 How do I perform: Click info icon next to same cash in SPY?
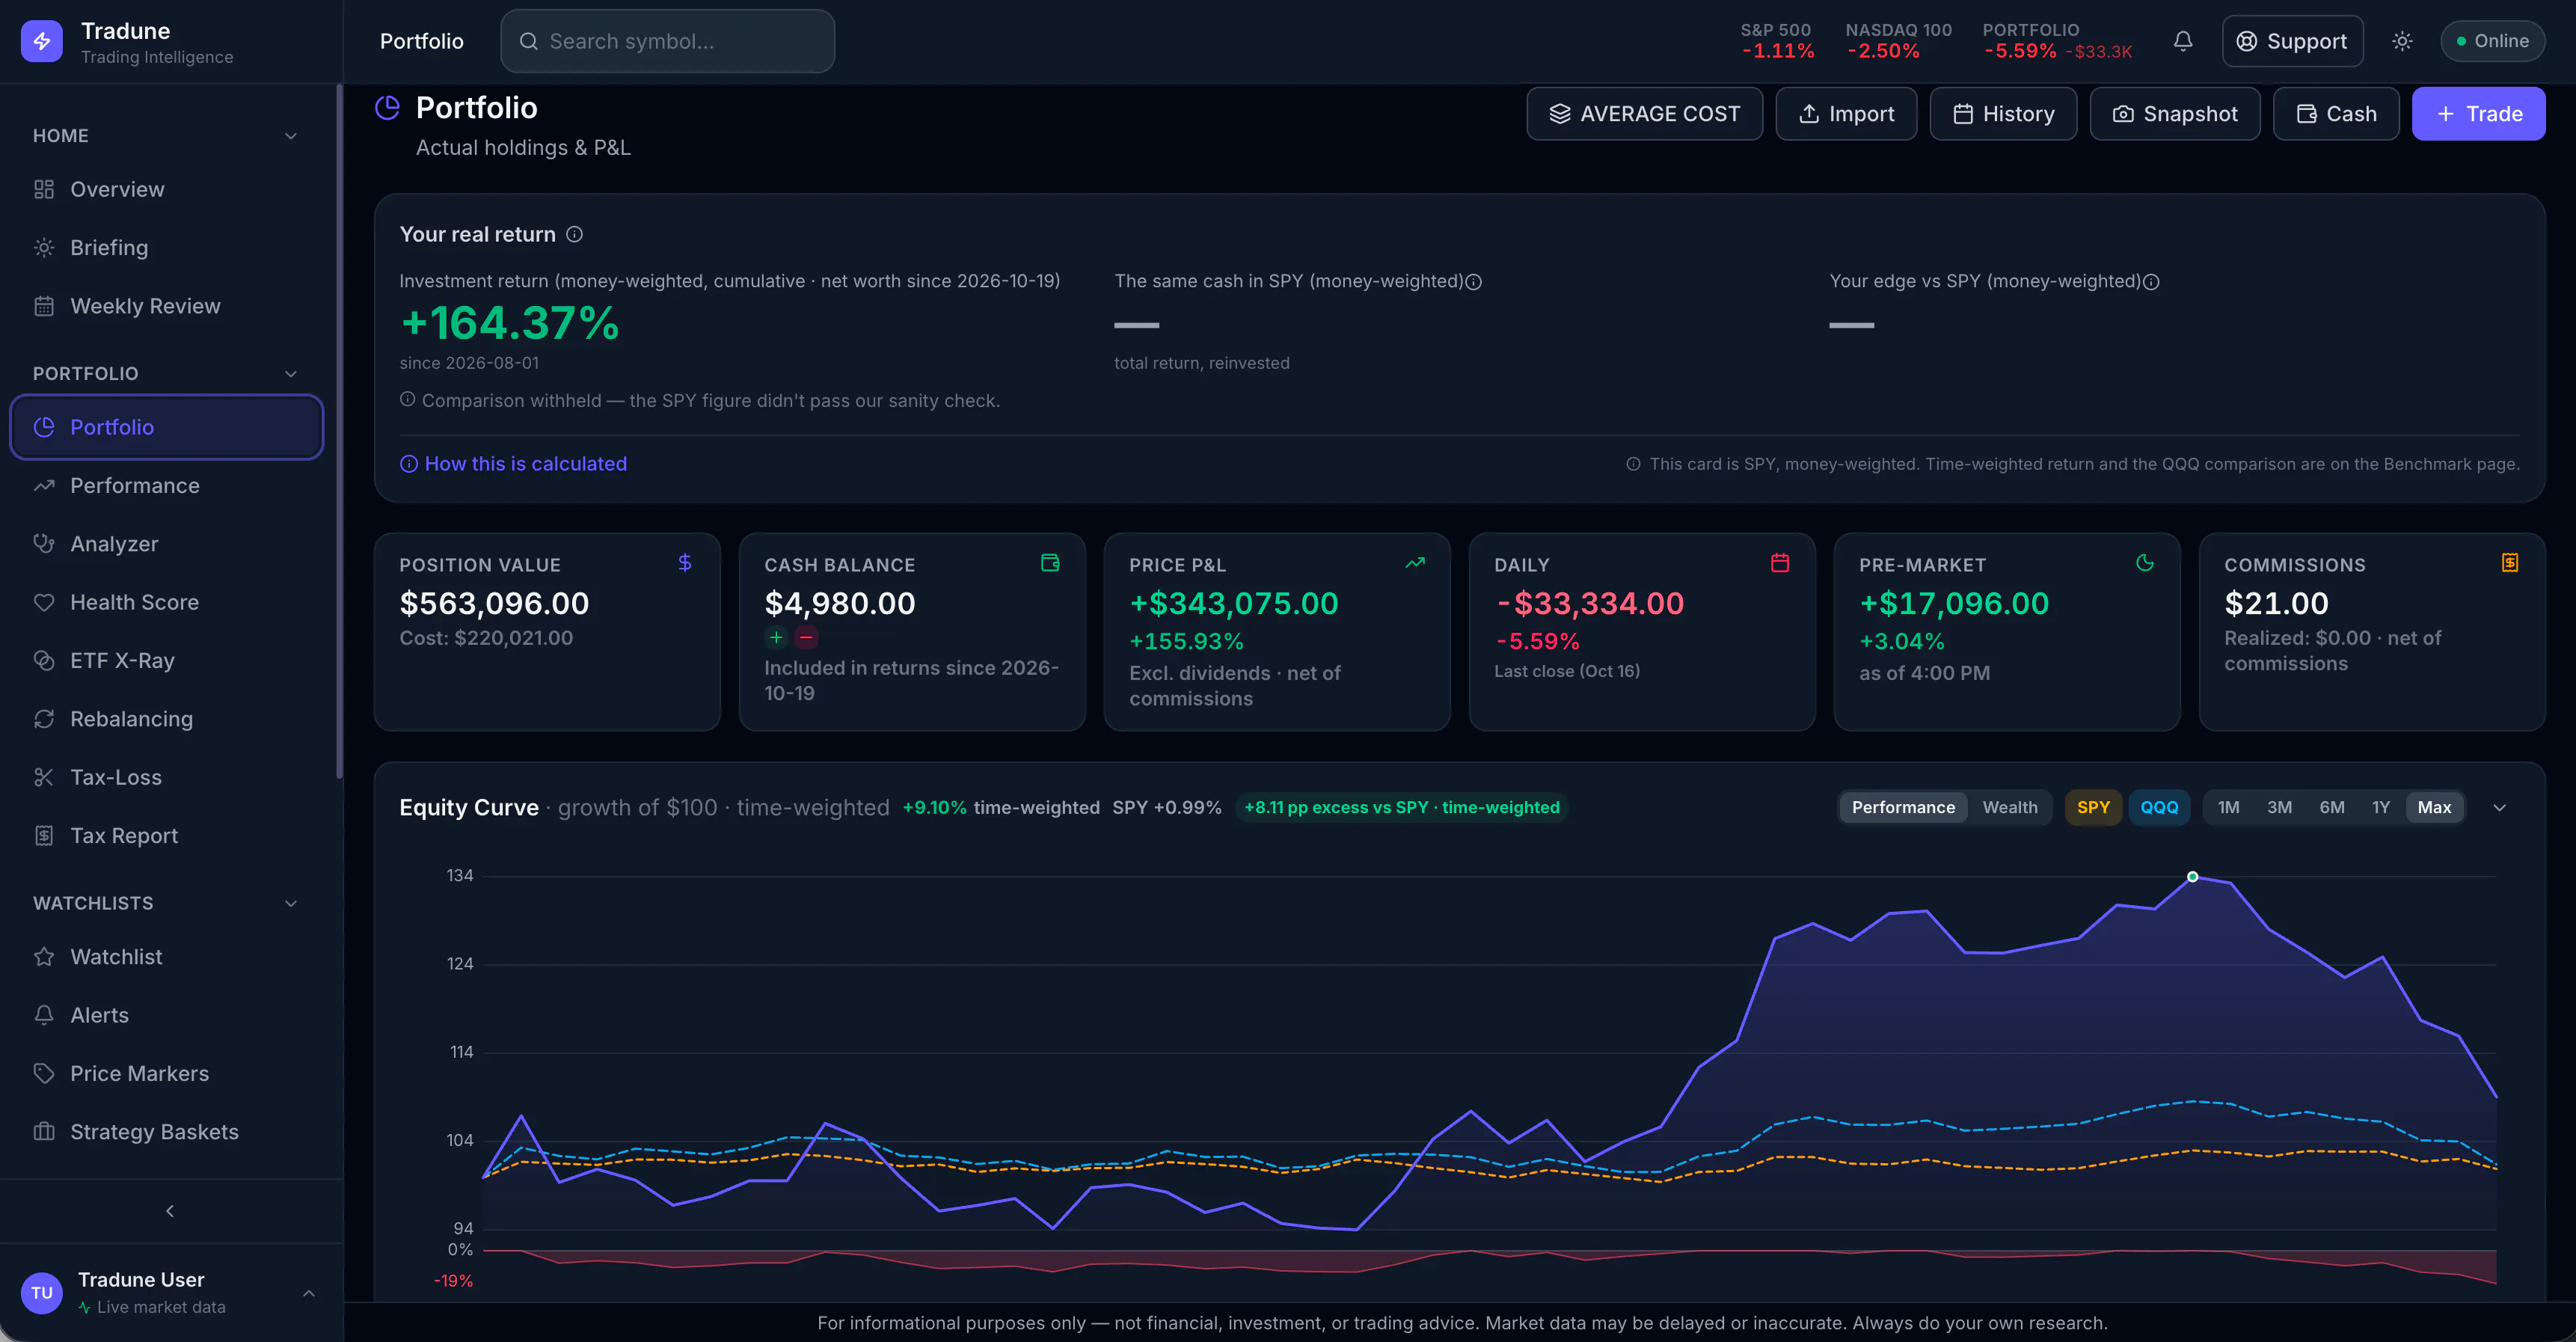(x=1473, y=282)
